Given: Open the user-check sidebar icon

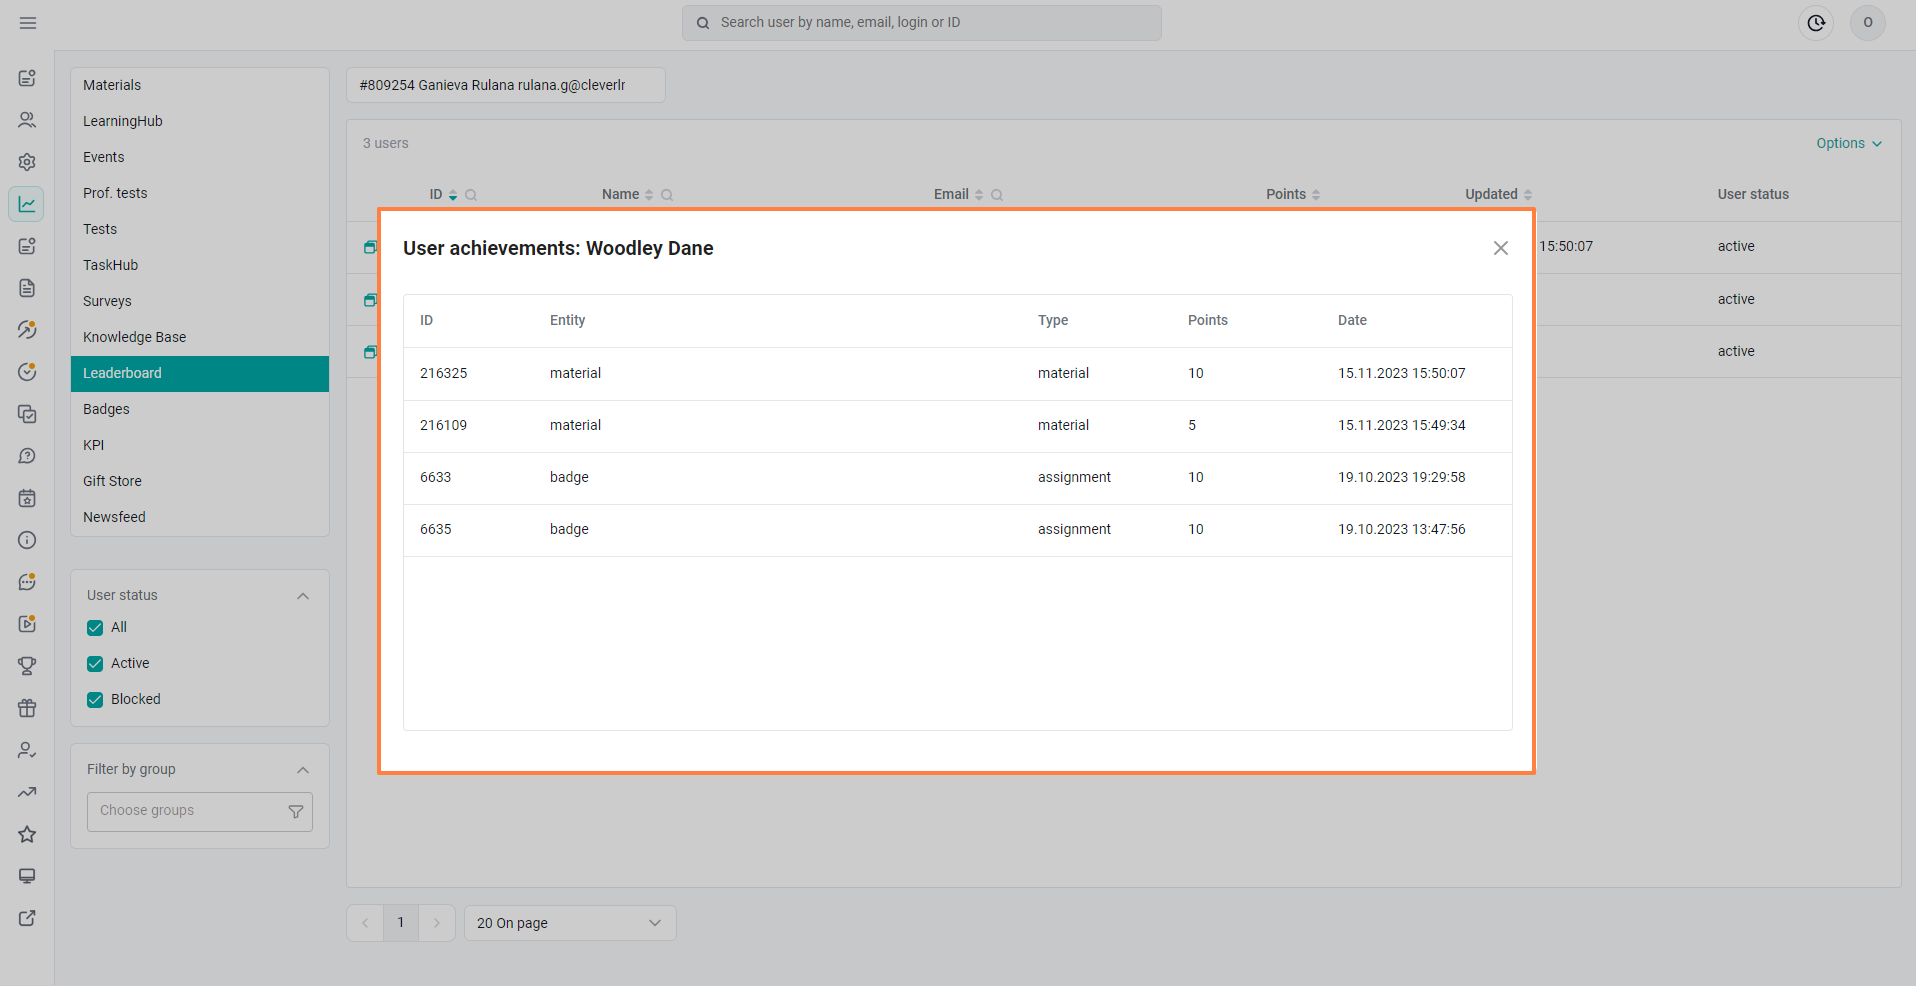Looking at the screenshot, I should click(27, 750).
